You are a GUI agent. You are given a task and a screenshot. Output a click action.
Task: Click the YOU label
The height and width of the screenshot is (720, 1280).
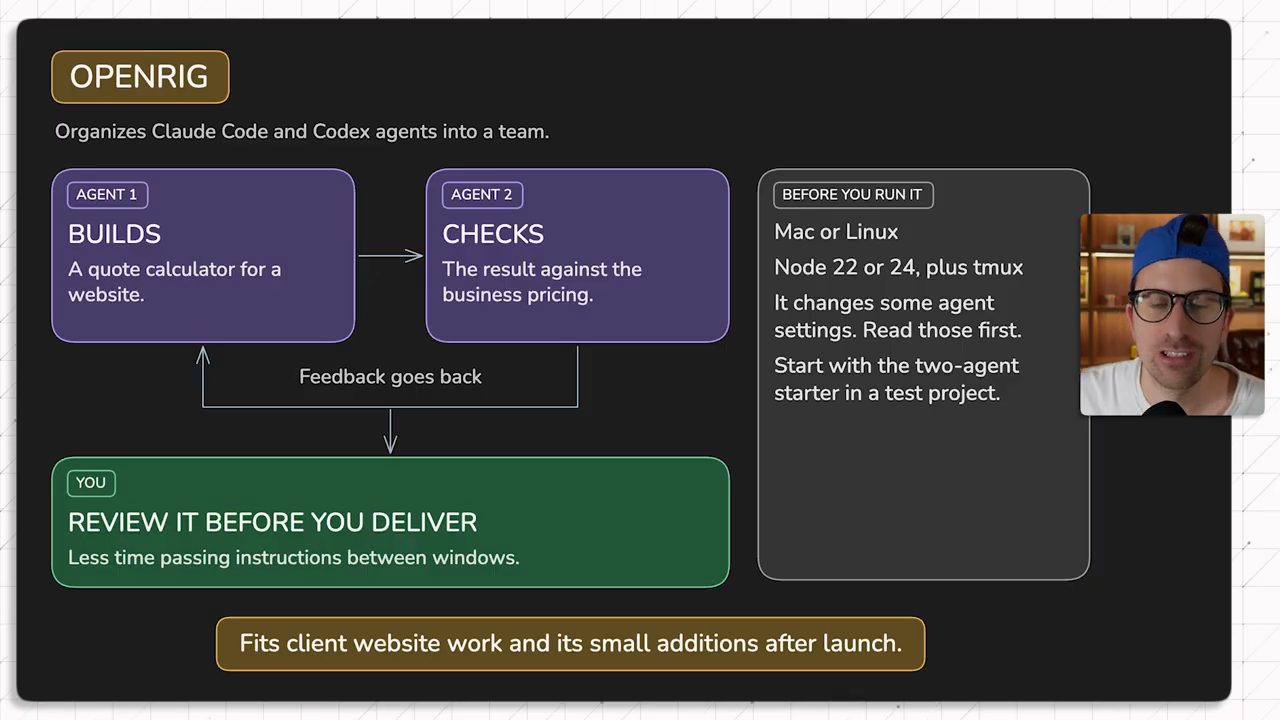91,483
